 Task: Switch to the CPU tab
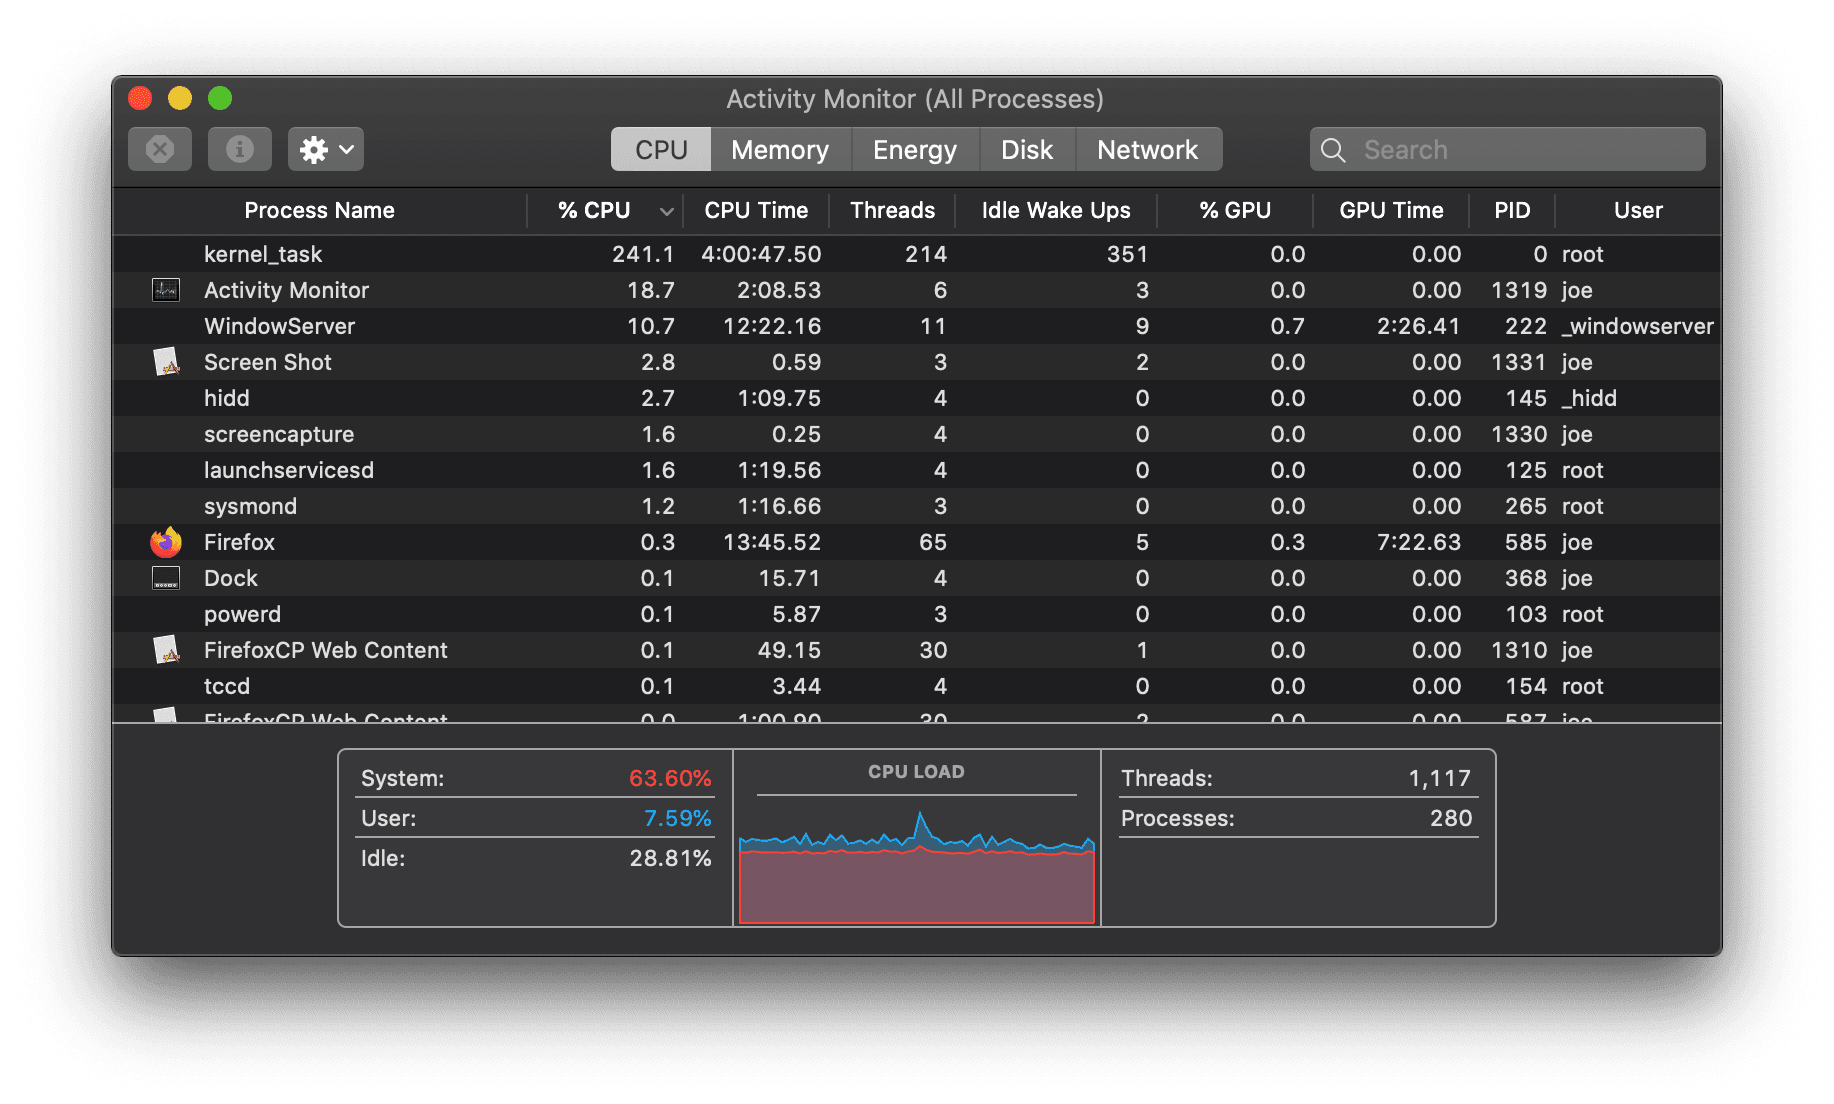661,150
